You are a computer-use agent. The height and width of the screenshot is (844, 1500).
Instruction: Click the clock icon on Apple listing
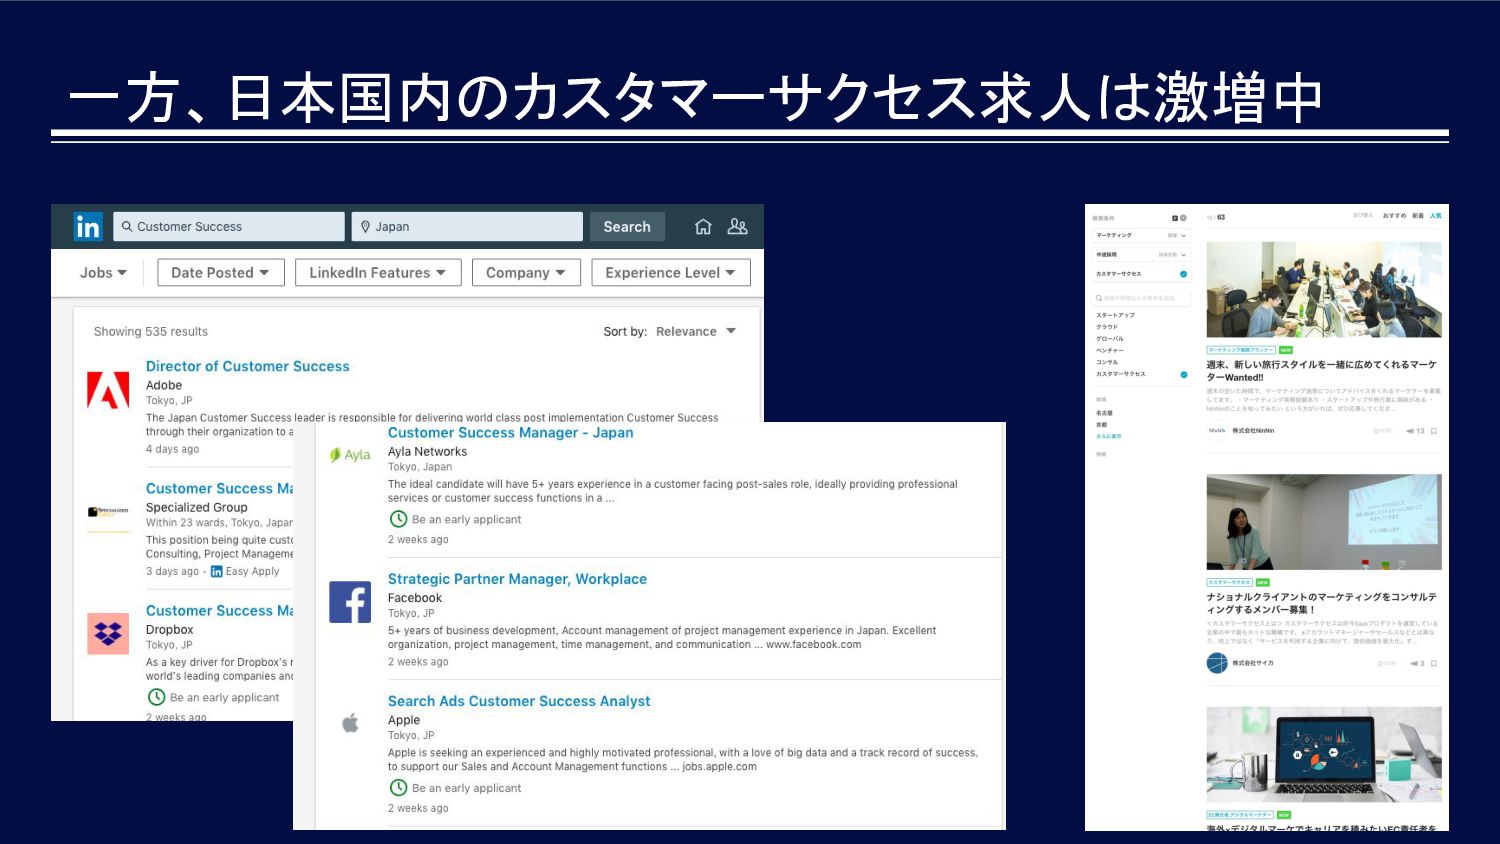tap(398, 788)
